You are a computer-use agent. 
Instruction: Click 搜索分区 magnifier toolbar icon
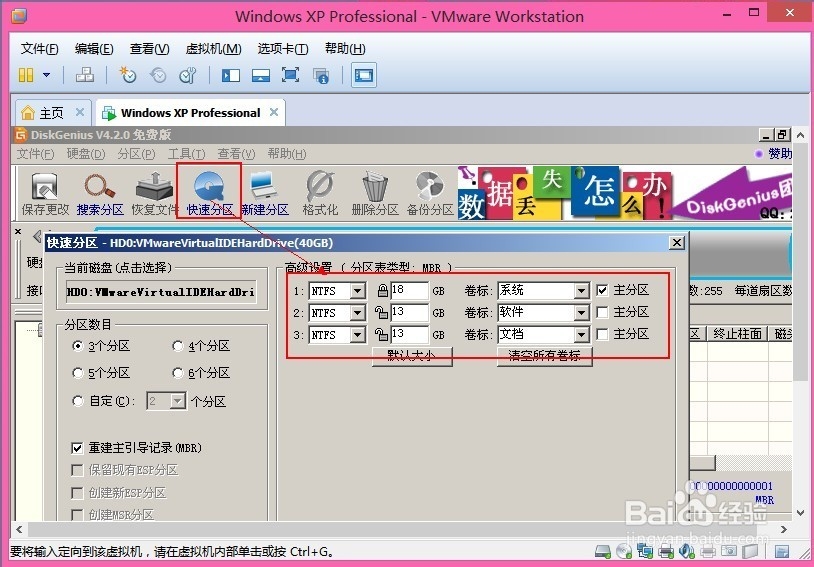tap(100, 195)
